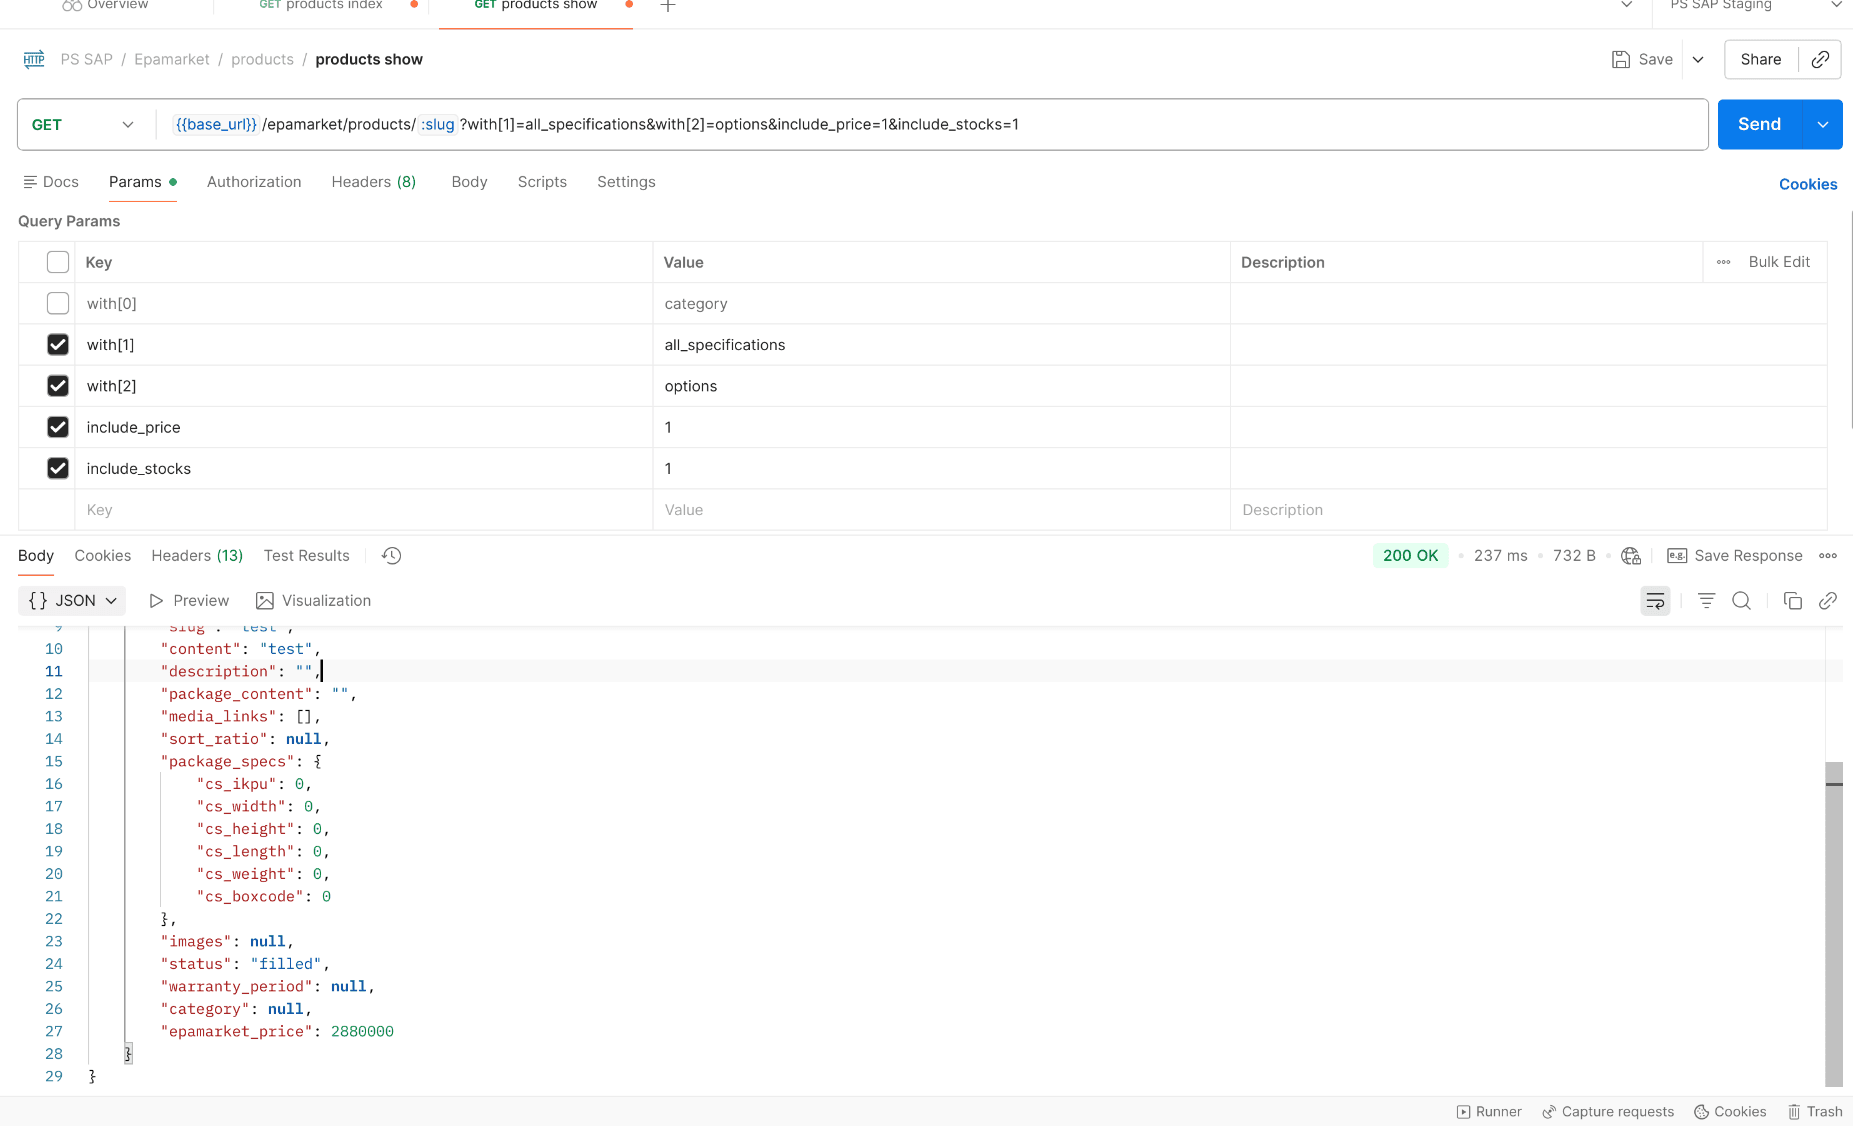The height and width of the screenshot is (1126, 1853).
Task: Click the copy response icon
Action: (1792, 601)
